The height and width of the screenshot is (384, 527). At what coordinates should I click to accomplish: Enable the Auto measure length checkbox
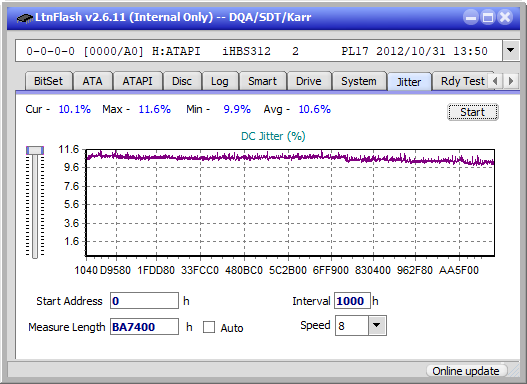(209, 327)
